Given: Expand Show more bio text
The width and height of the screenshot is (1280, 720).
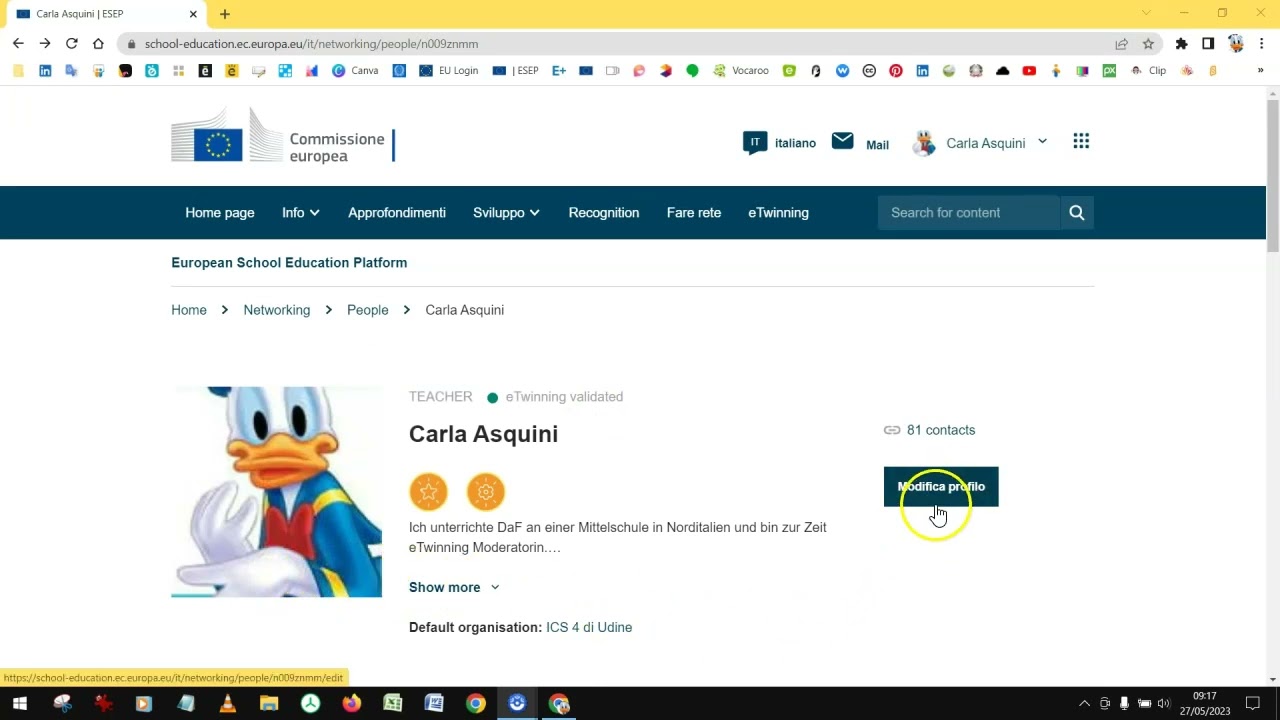Looking at the screenshot, I should (x=454, y=587).
